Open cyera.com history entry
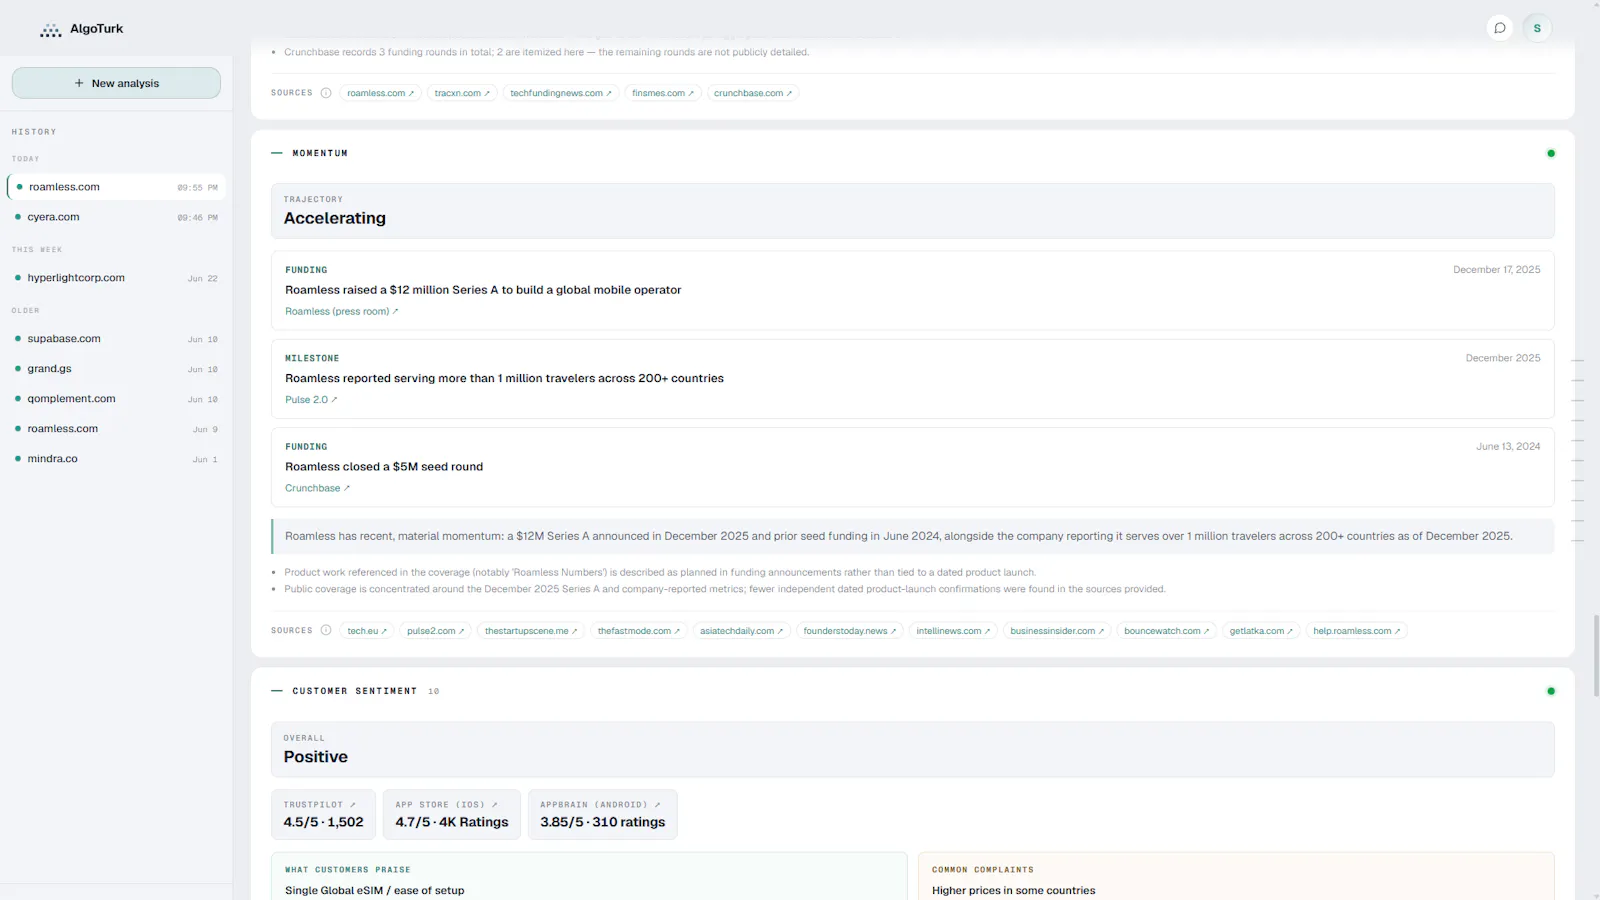Viewport: 1600px width, 900px height. (x=116, y=217)
